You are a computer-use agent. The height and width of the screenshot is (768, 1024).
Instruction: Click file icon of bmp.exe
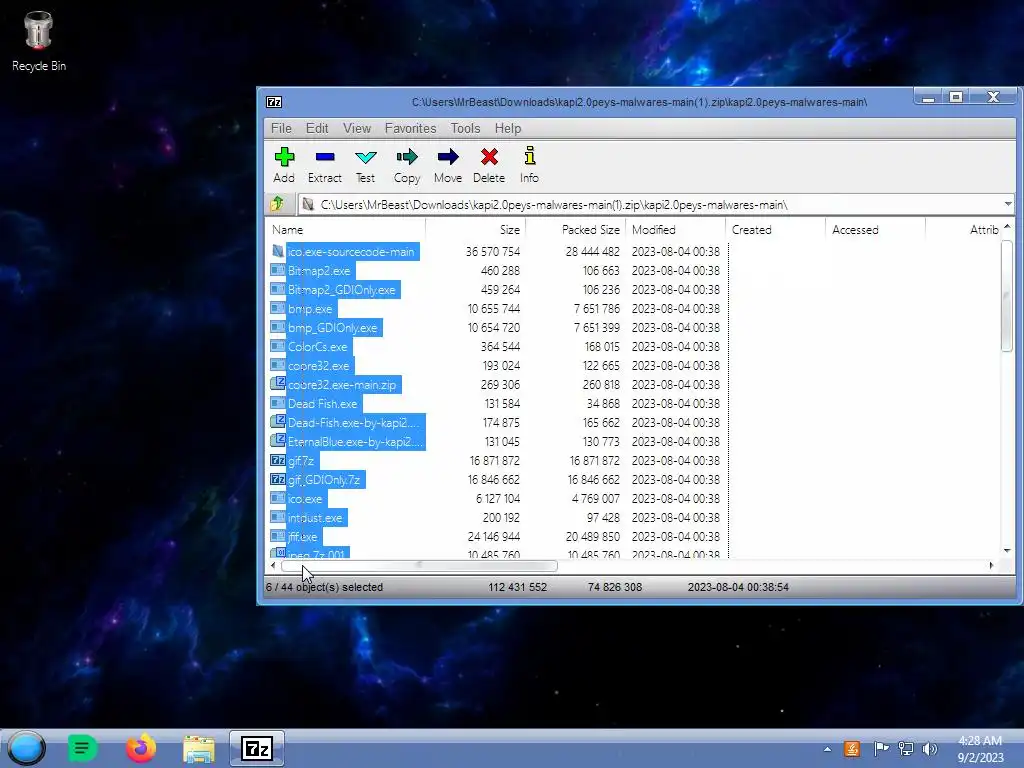(278, 308)
